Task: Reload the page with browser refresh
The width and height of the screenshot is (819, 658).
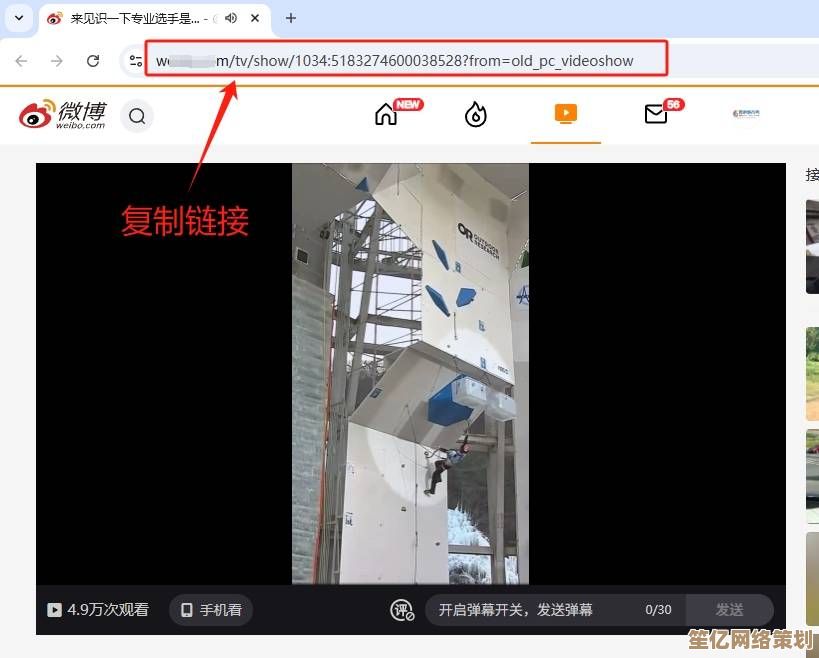Action: pyautogui.click(x=93, y=61)
